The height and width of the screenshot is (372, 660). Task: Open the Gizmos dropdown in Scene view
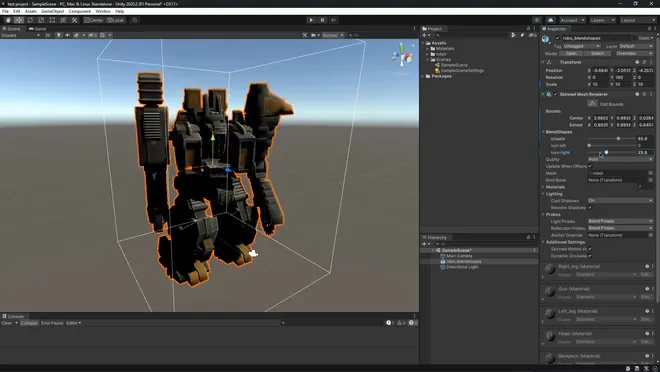click(x=333, y=35)
